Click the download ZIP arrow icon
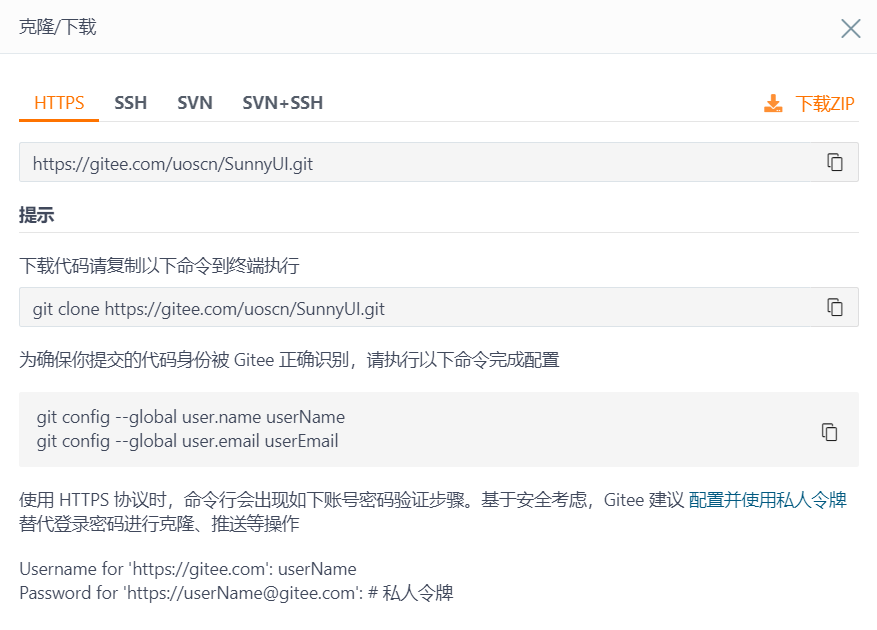Image resolution: width=877 pixels, height=630 pixels. coord(773,104)
